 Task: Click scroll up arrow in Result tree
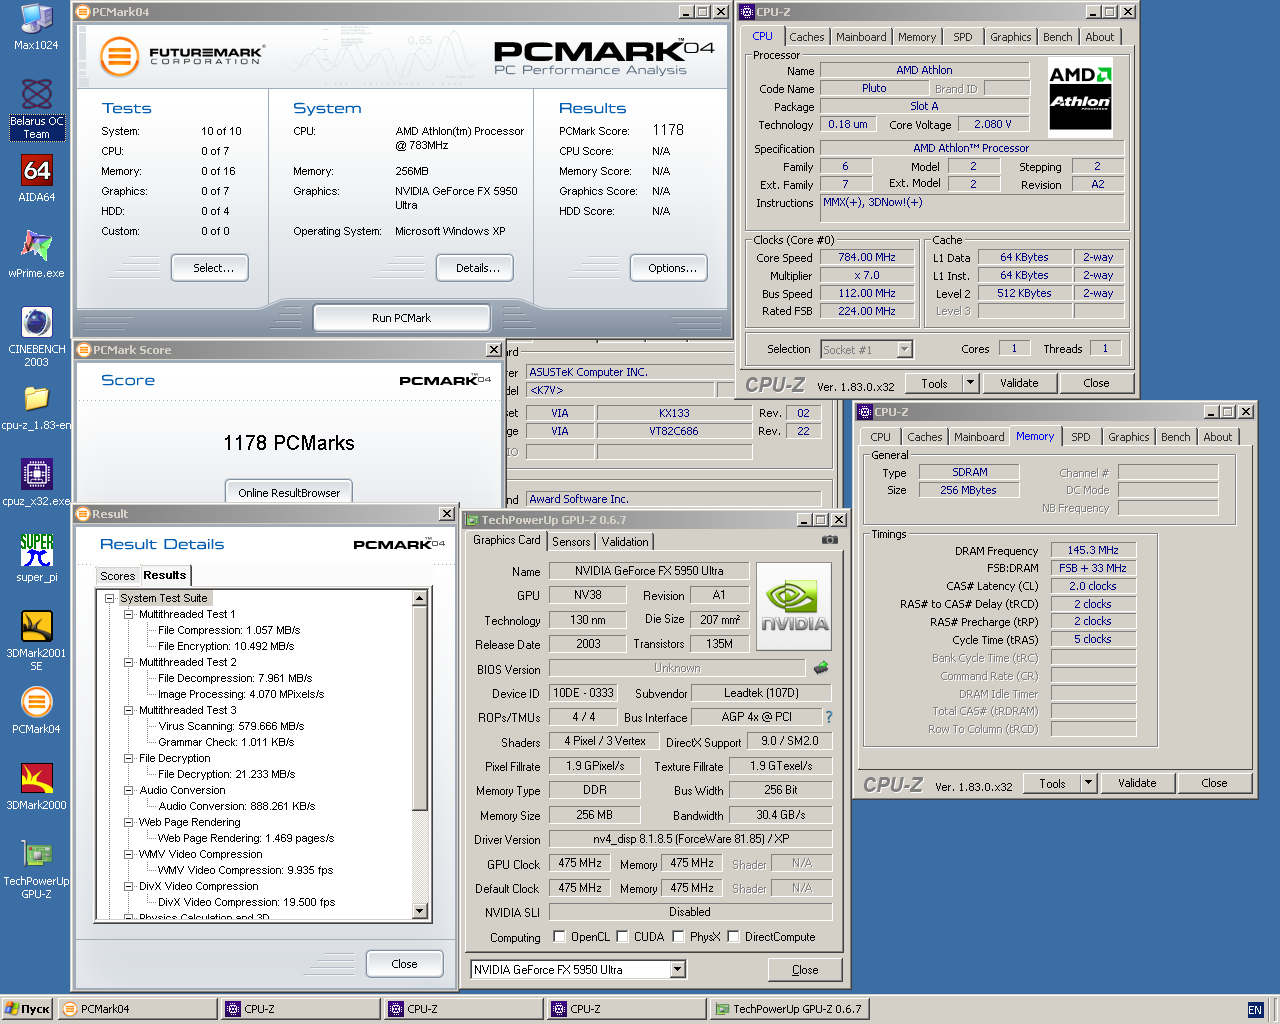tap(420, 598)
